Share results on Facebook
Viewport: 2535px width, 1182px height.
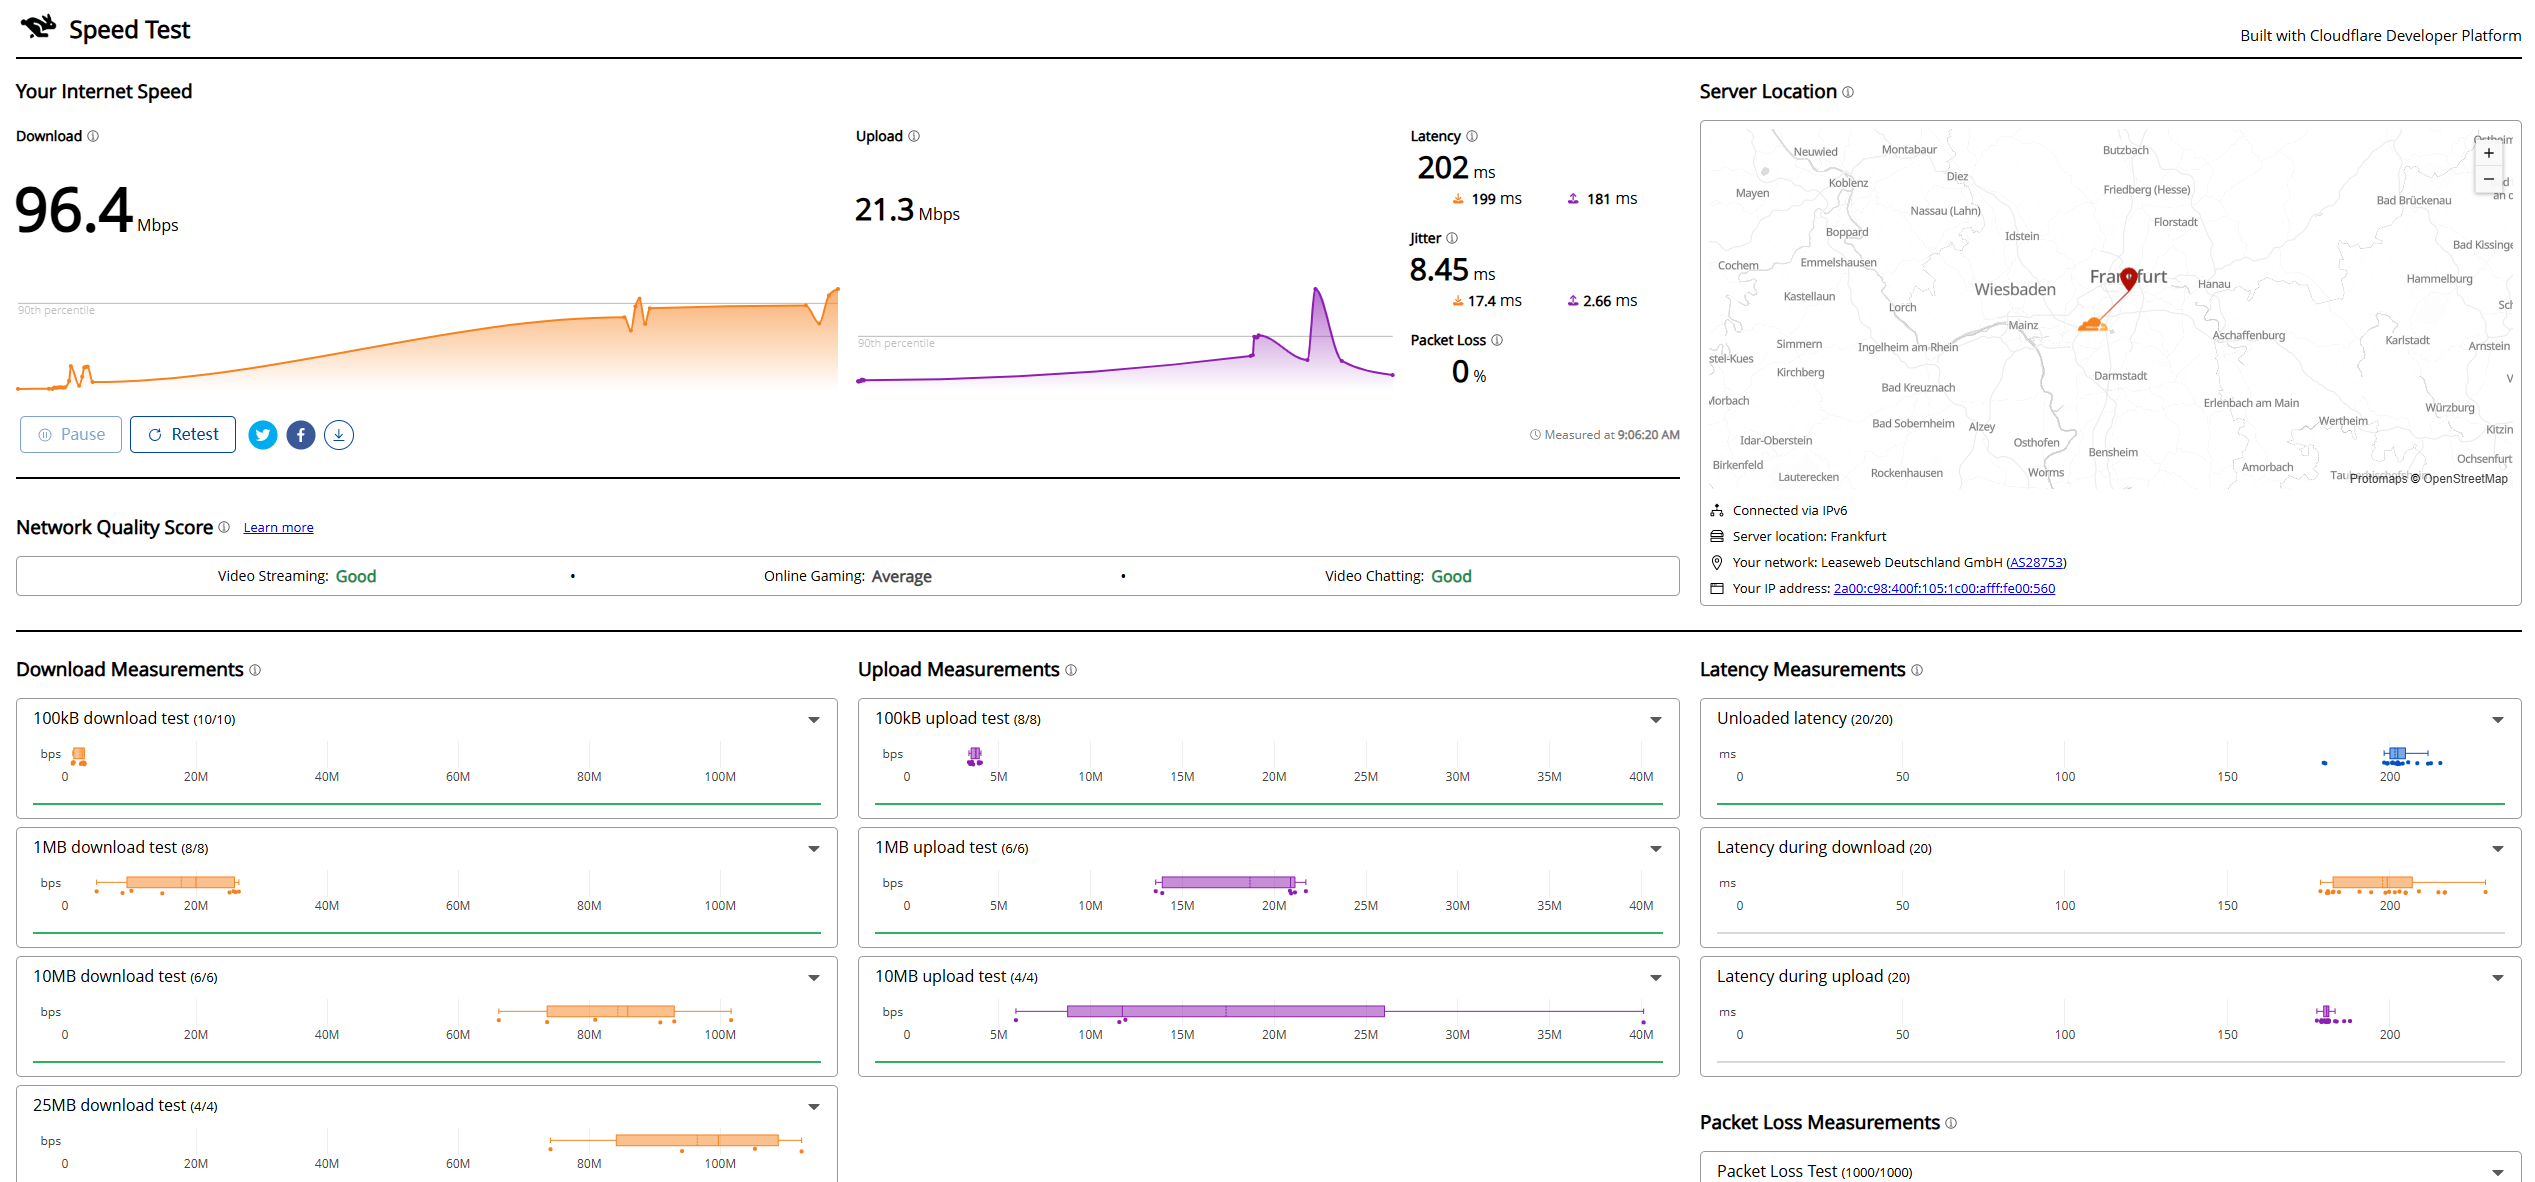301,435
